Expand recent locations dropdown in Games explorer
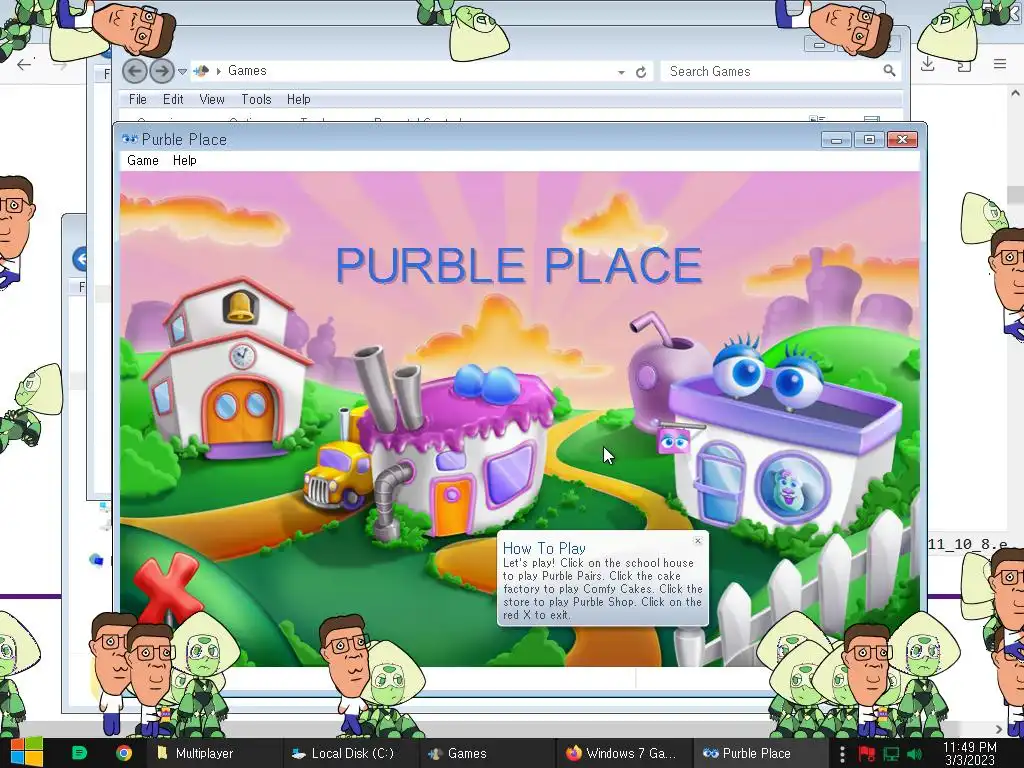1024x768 pixels. 182,71
